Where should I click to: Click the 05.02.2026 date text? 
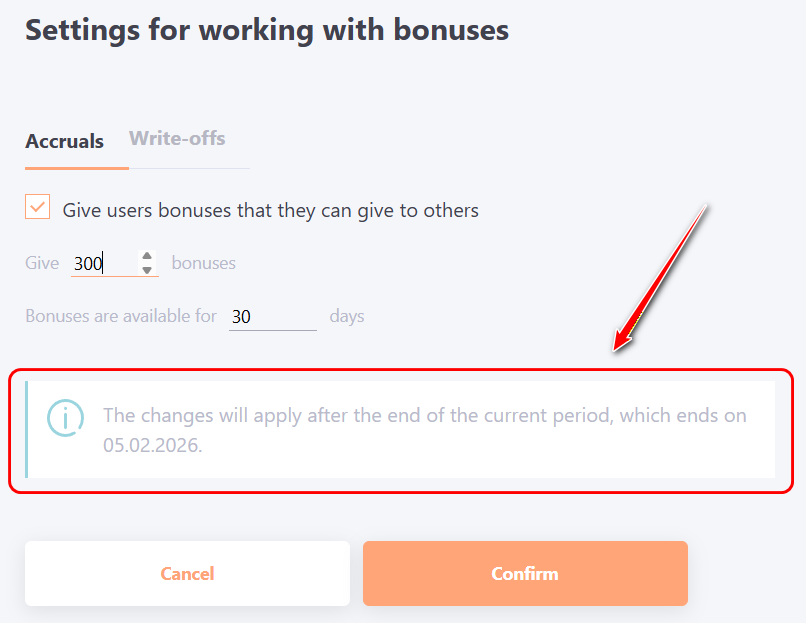pyautogui.click(x=152, y=446)
